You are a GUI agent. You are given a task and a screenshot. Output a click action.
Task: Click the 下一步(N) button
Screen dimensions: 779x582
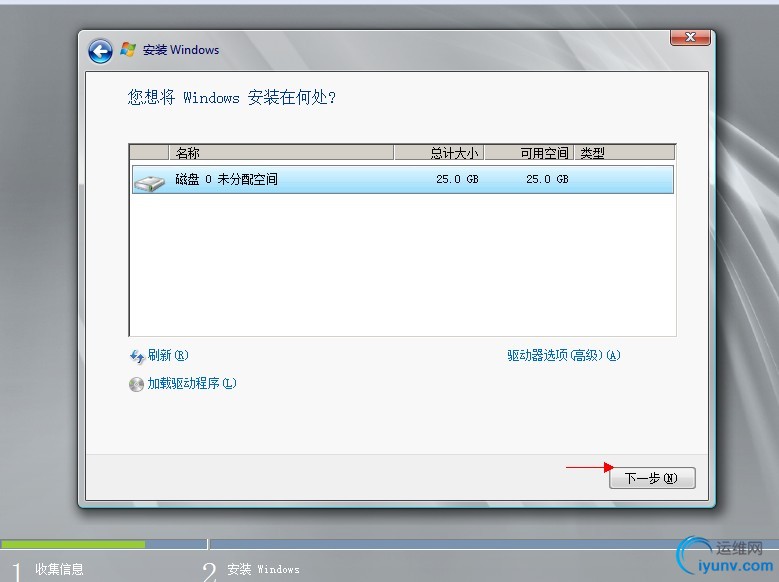[652, 478]
